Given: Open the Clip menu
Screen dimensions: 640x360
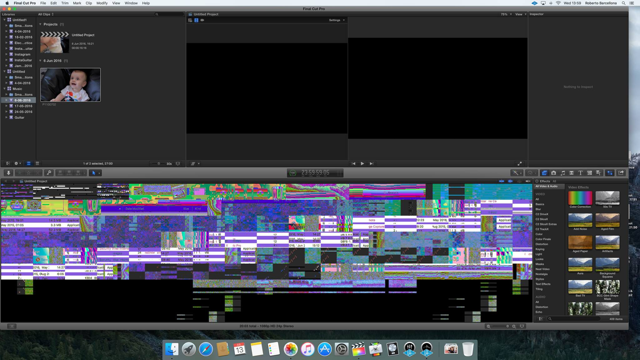Looking at the screenshot, I should pos(89,3).
